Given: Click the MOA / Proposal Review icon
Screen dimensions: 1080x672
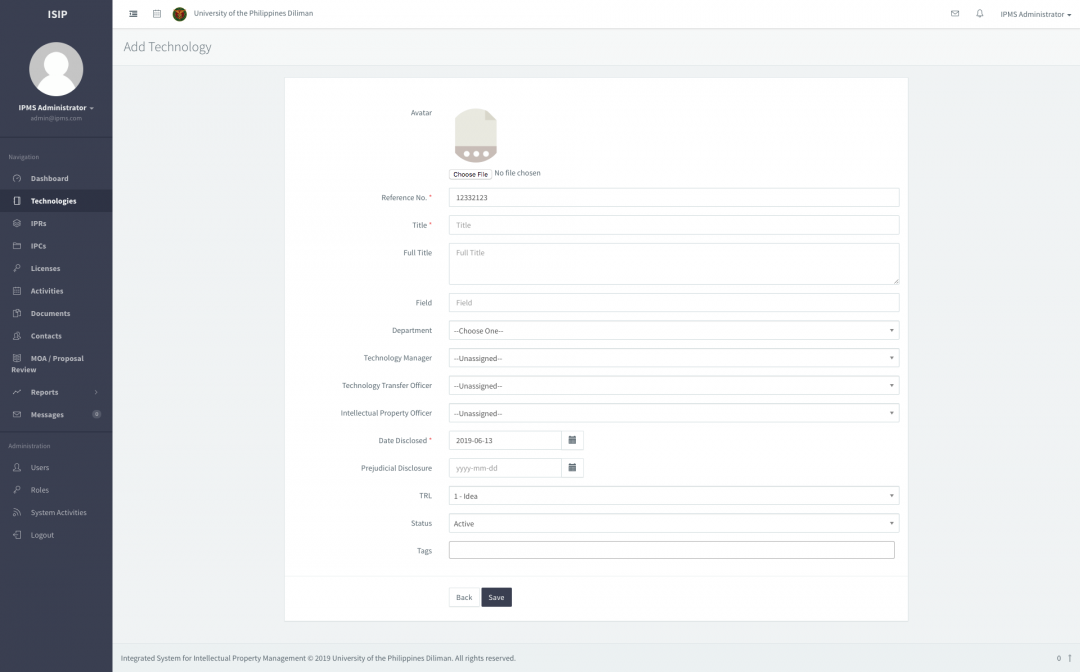Looking at the screenshot, I should tap(17, 358).
